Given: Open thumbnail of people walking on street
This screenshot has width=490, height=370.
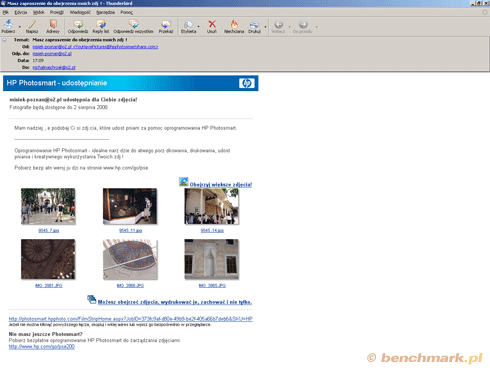Looking at the screenshot, I should [x=48, y=206].
